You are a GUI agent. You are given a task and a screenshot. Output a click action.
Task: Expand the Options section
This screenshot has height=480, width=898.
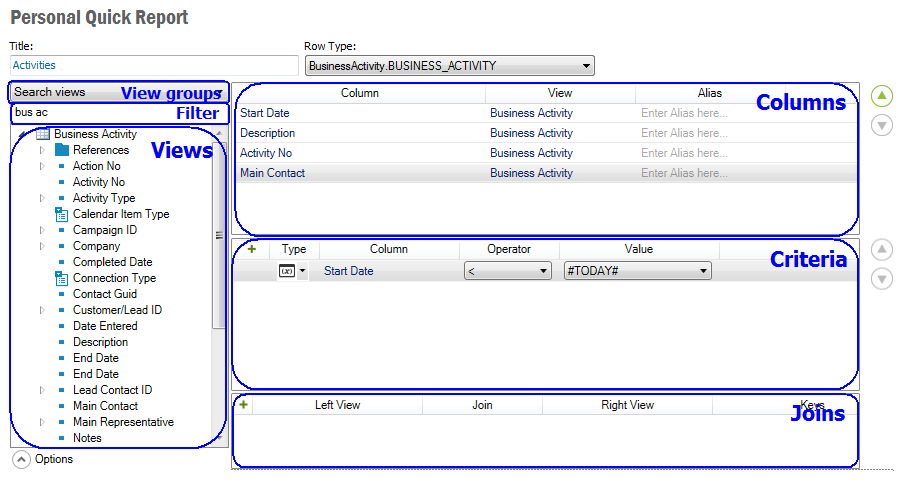(x=21, y=459)
